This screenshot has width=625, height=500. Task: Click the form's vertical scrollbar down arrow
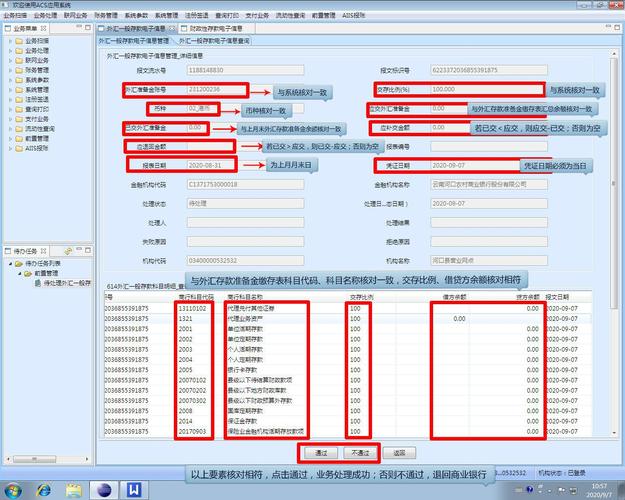point(615,433)
